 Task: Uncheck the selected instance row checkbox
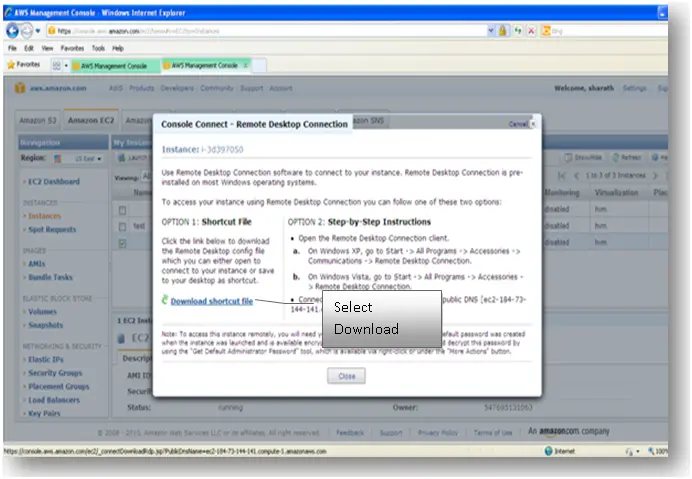[x=122, y=243]
